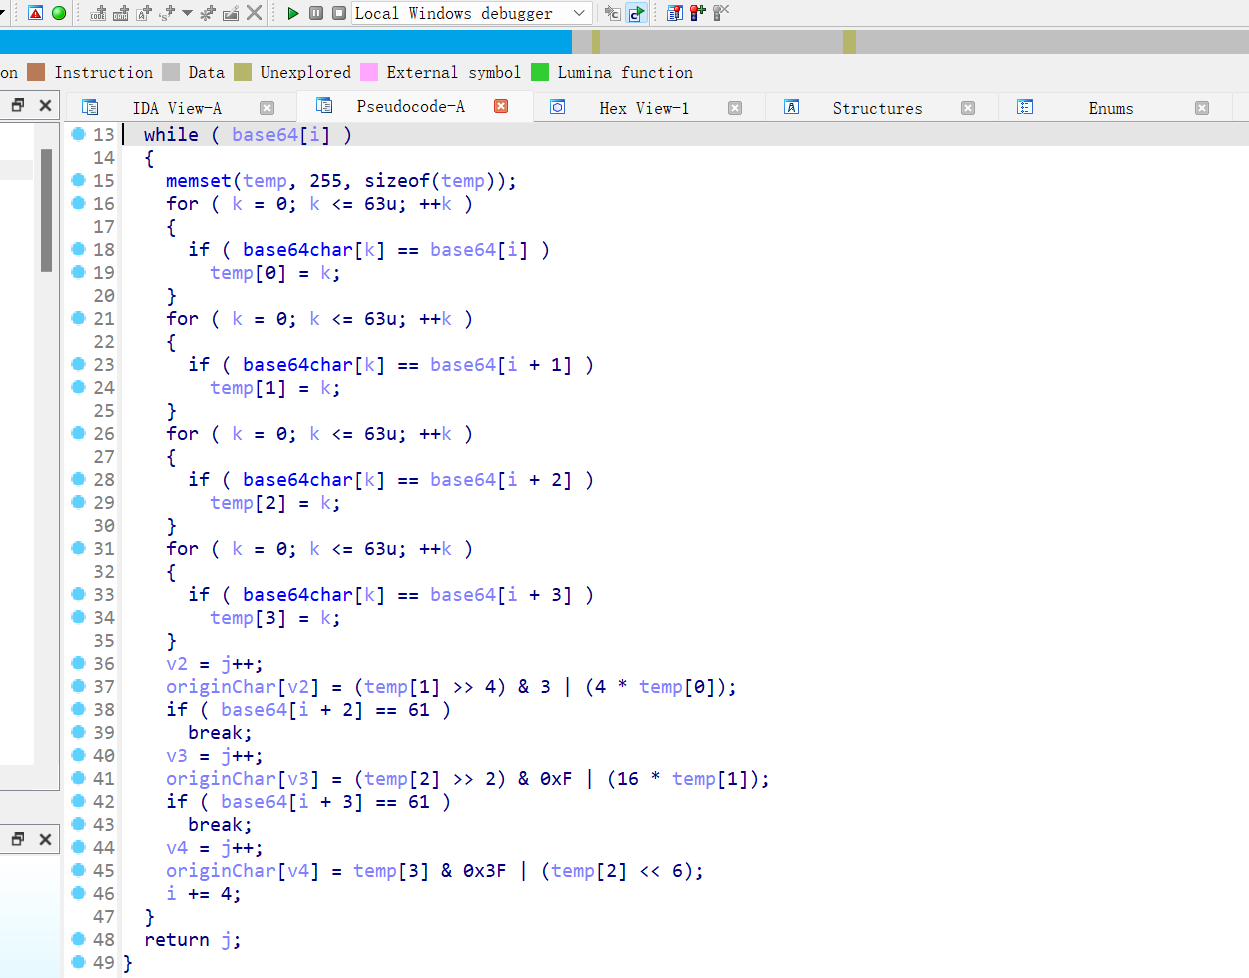The height and width of the screenshot is (978, 1249).
Task: Open the Local Windows debugger dropdown
Action: pos(472,13)
